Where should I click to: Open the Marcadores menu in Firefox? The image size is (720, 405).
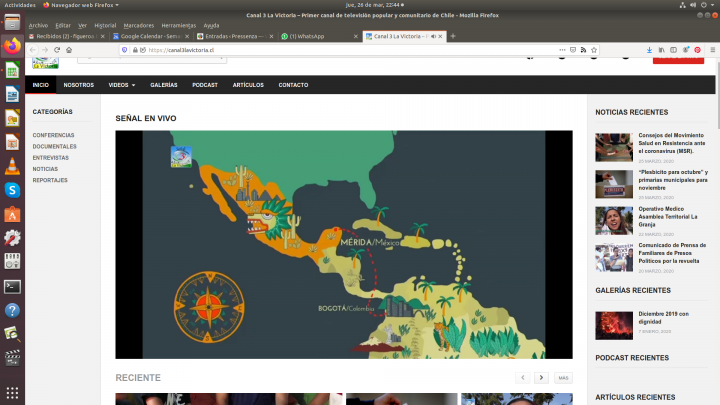tap(138, 24)
